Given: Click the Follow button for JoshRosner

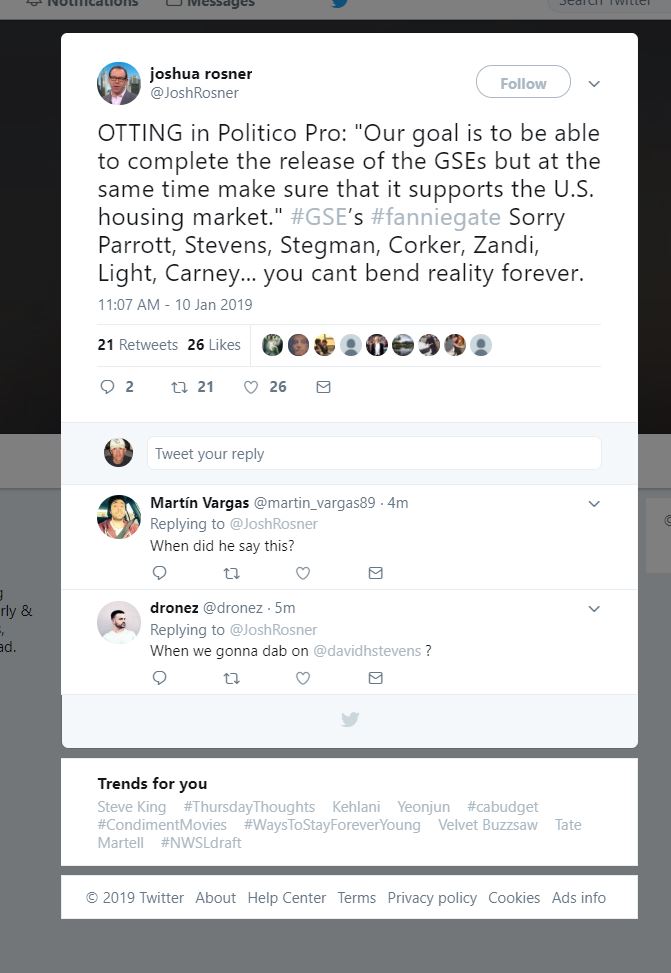Looking at the screenshot, I should 523,83.
